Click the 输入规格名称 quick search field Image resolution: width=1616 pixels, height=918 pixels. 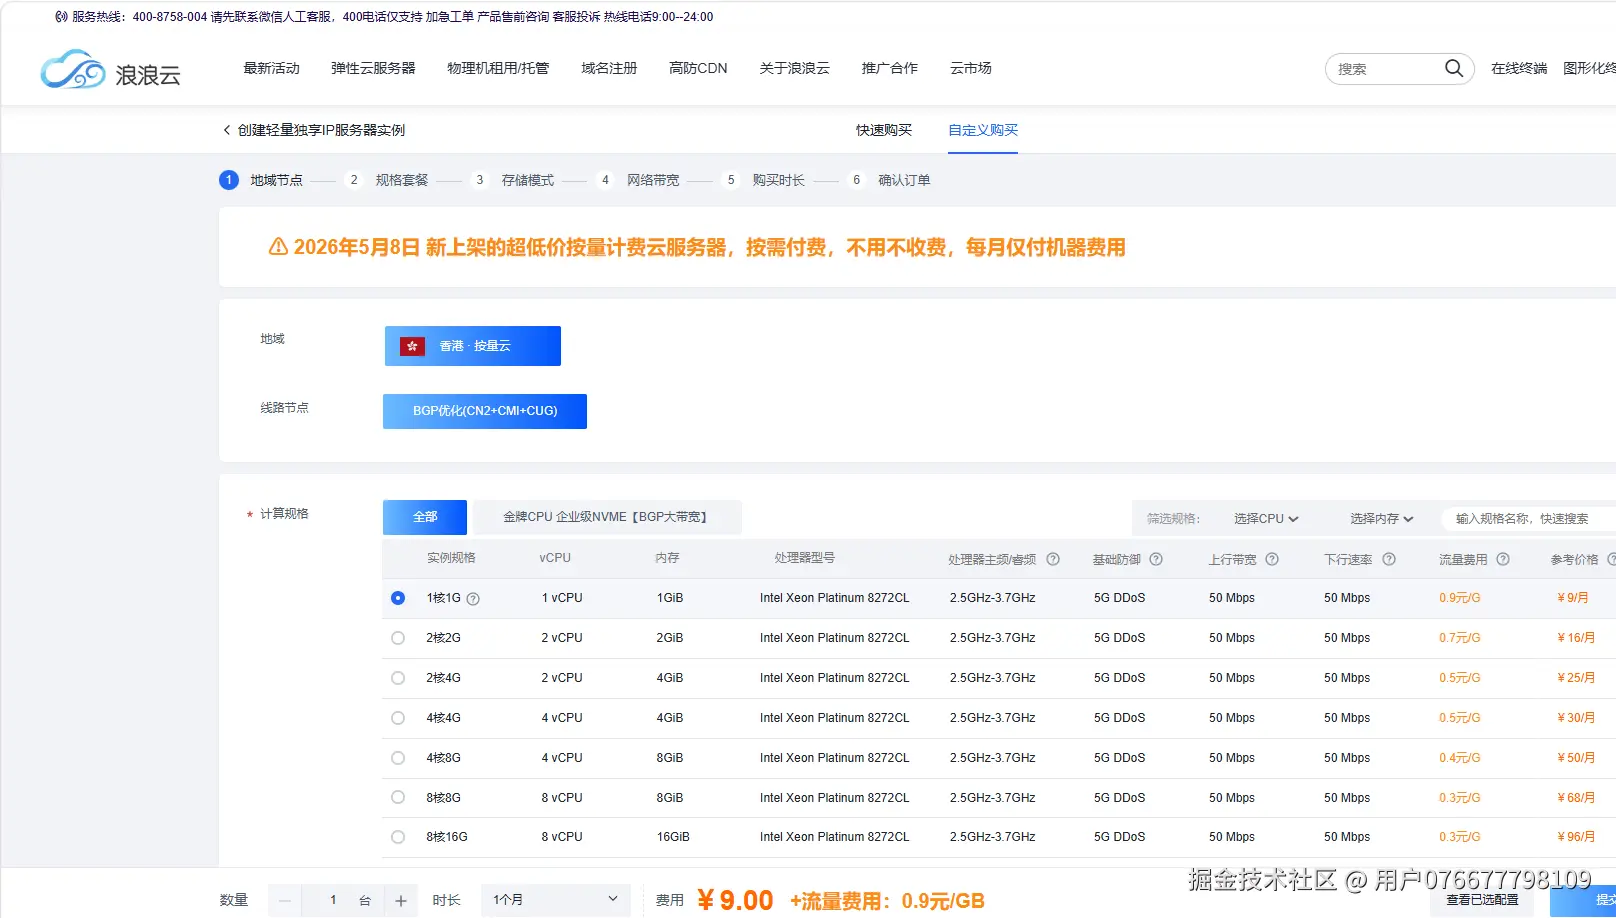pos(1528,519)
